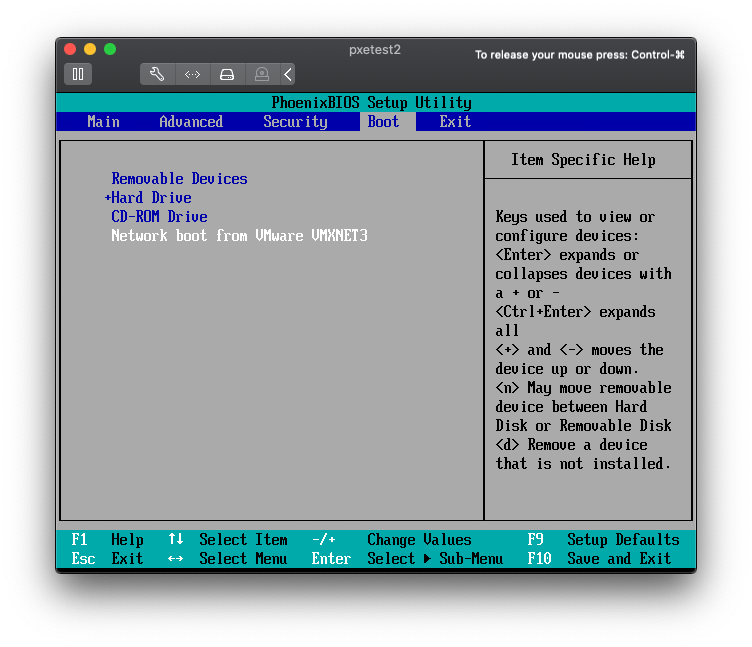The height and width of the screenshot is (647, 752).
Task: Collapse the toolbar with the left chevron
Action: coord(288,74)
